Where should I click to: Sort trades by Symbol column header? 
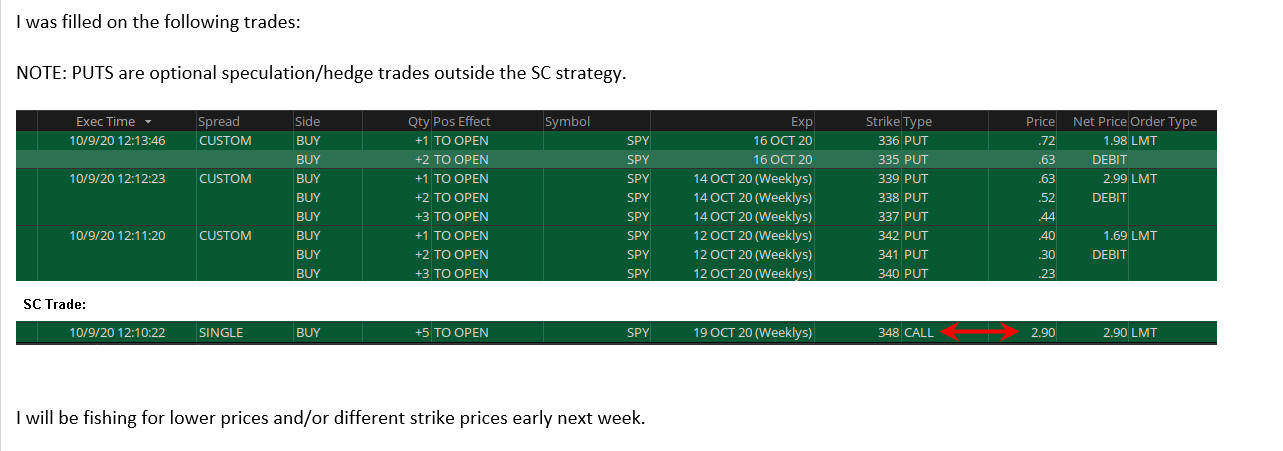point(567,122)
